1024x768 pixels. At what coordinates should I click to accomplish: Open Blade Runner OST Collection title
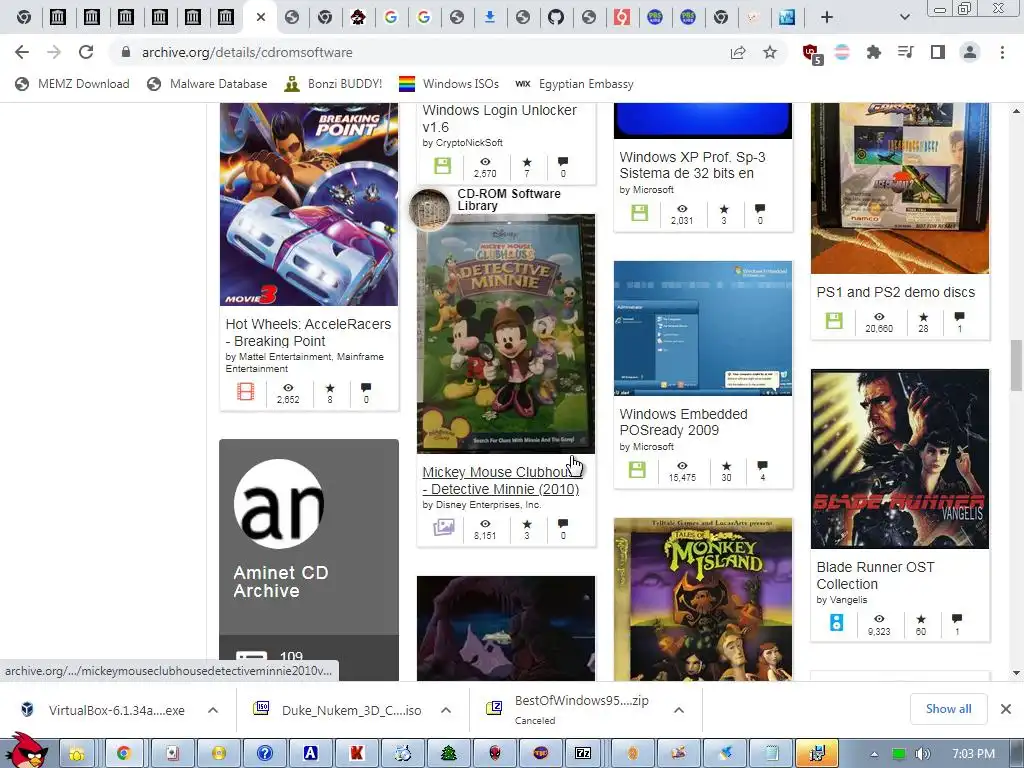(x=875, y=575)
